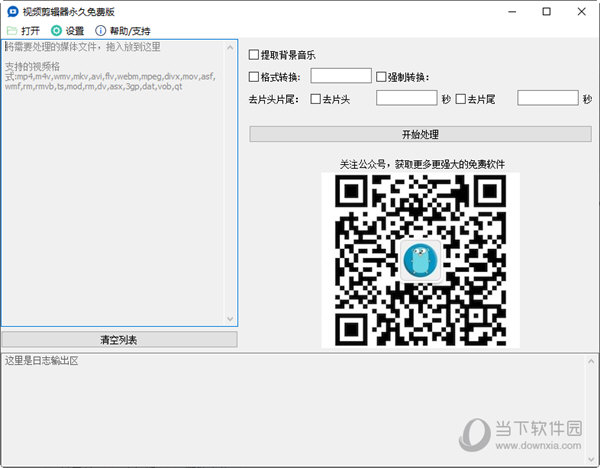The width and height of the screenshot is (600, 468).
Task: Click log area scroll up arrow
Action: pyautogui.click(x=592, y=361)
